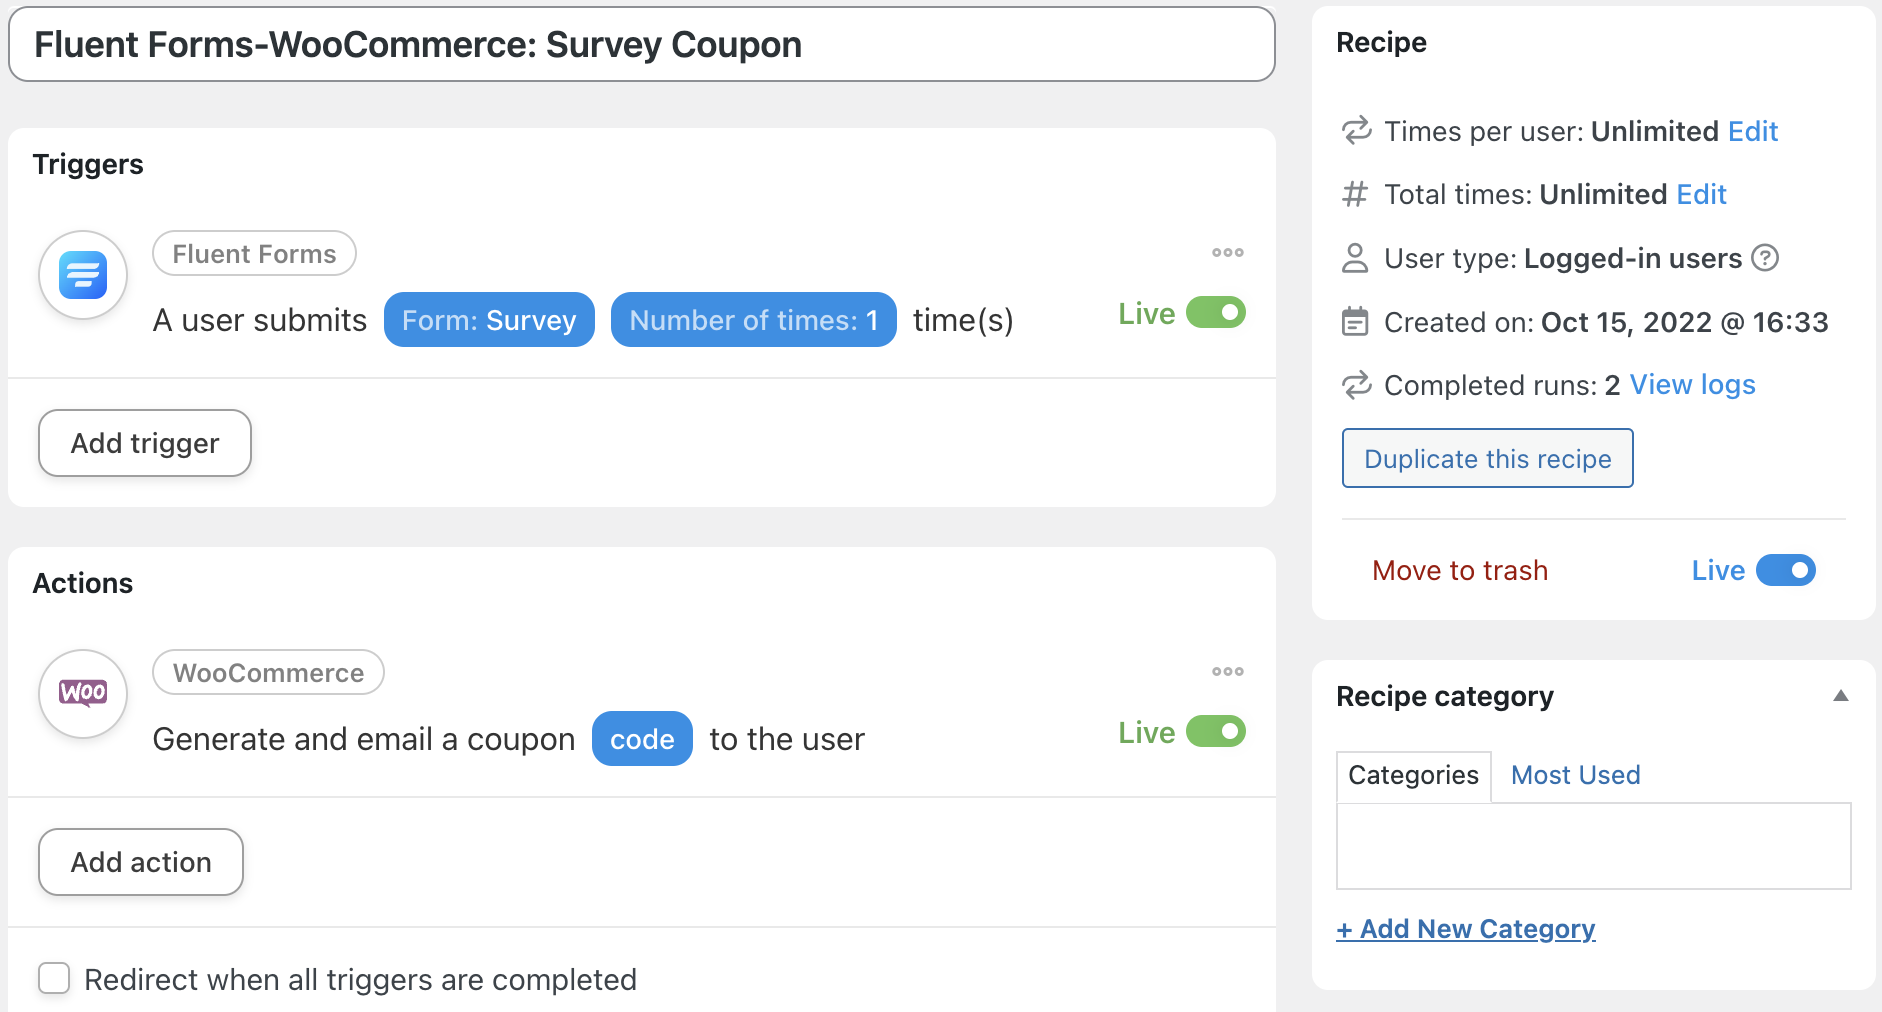Click the Add trigger button
This screenshot has width=1882, height=1012.
pos(145,443)
